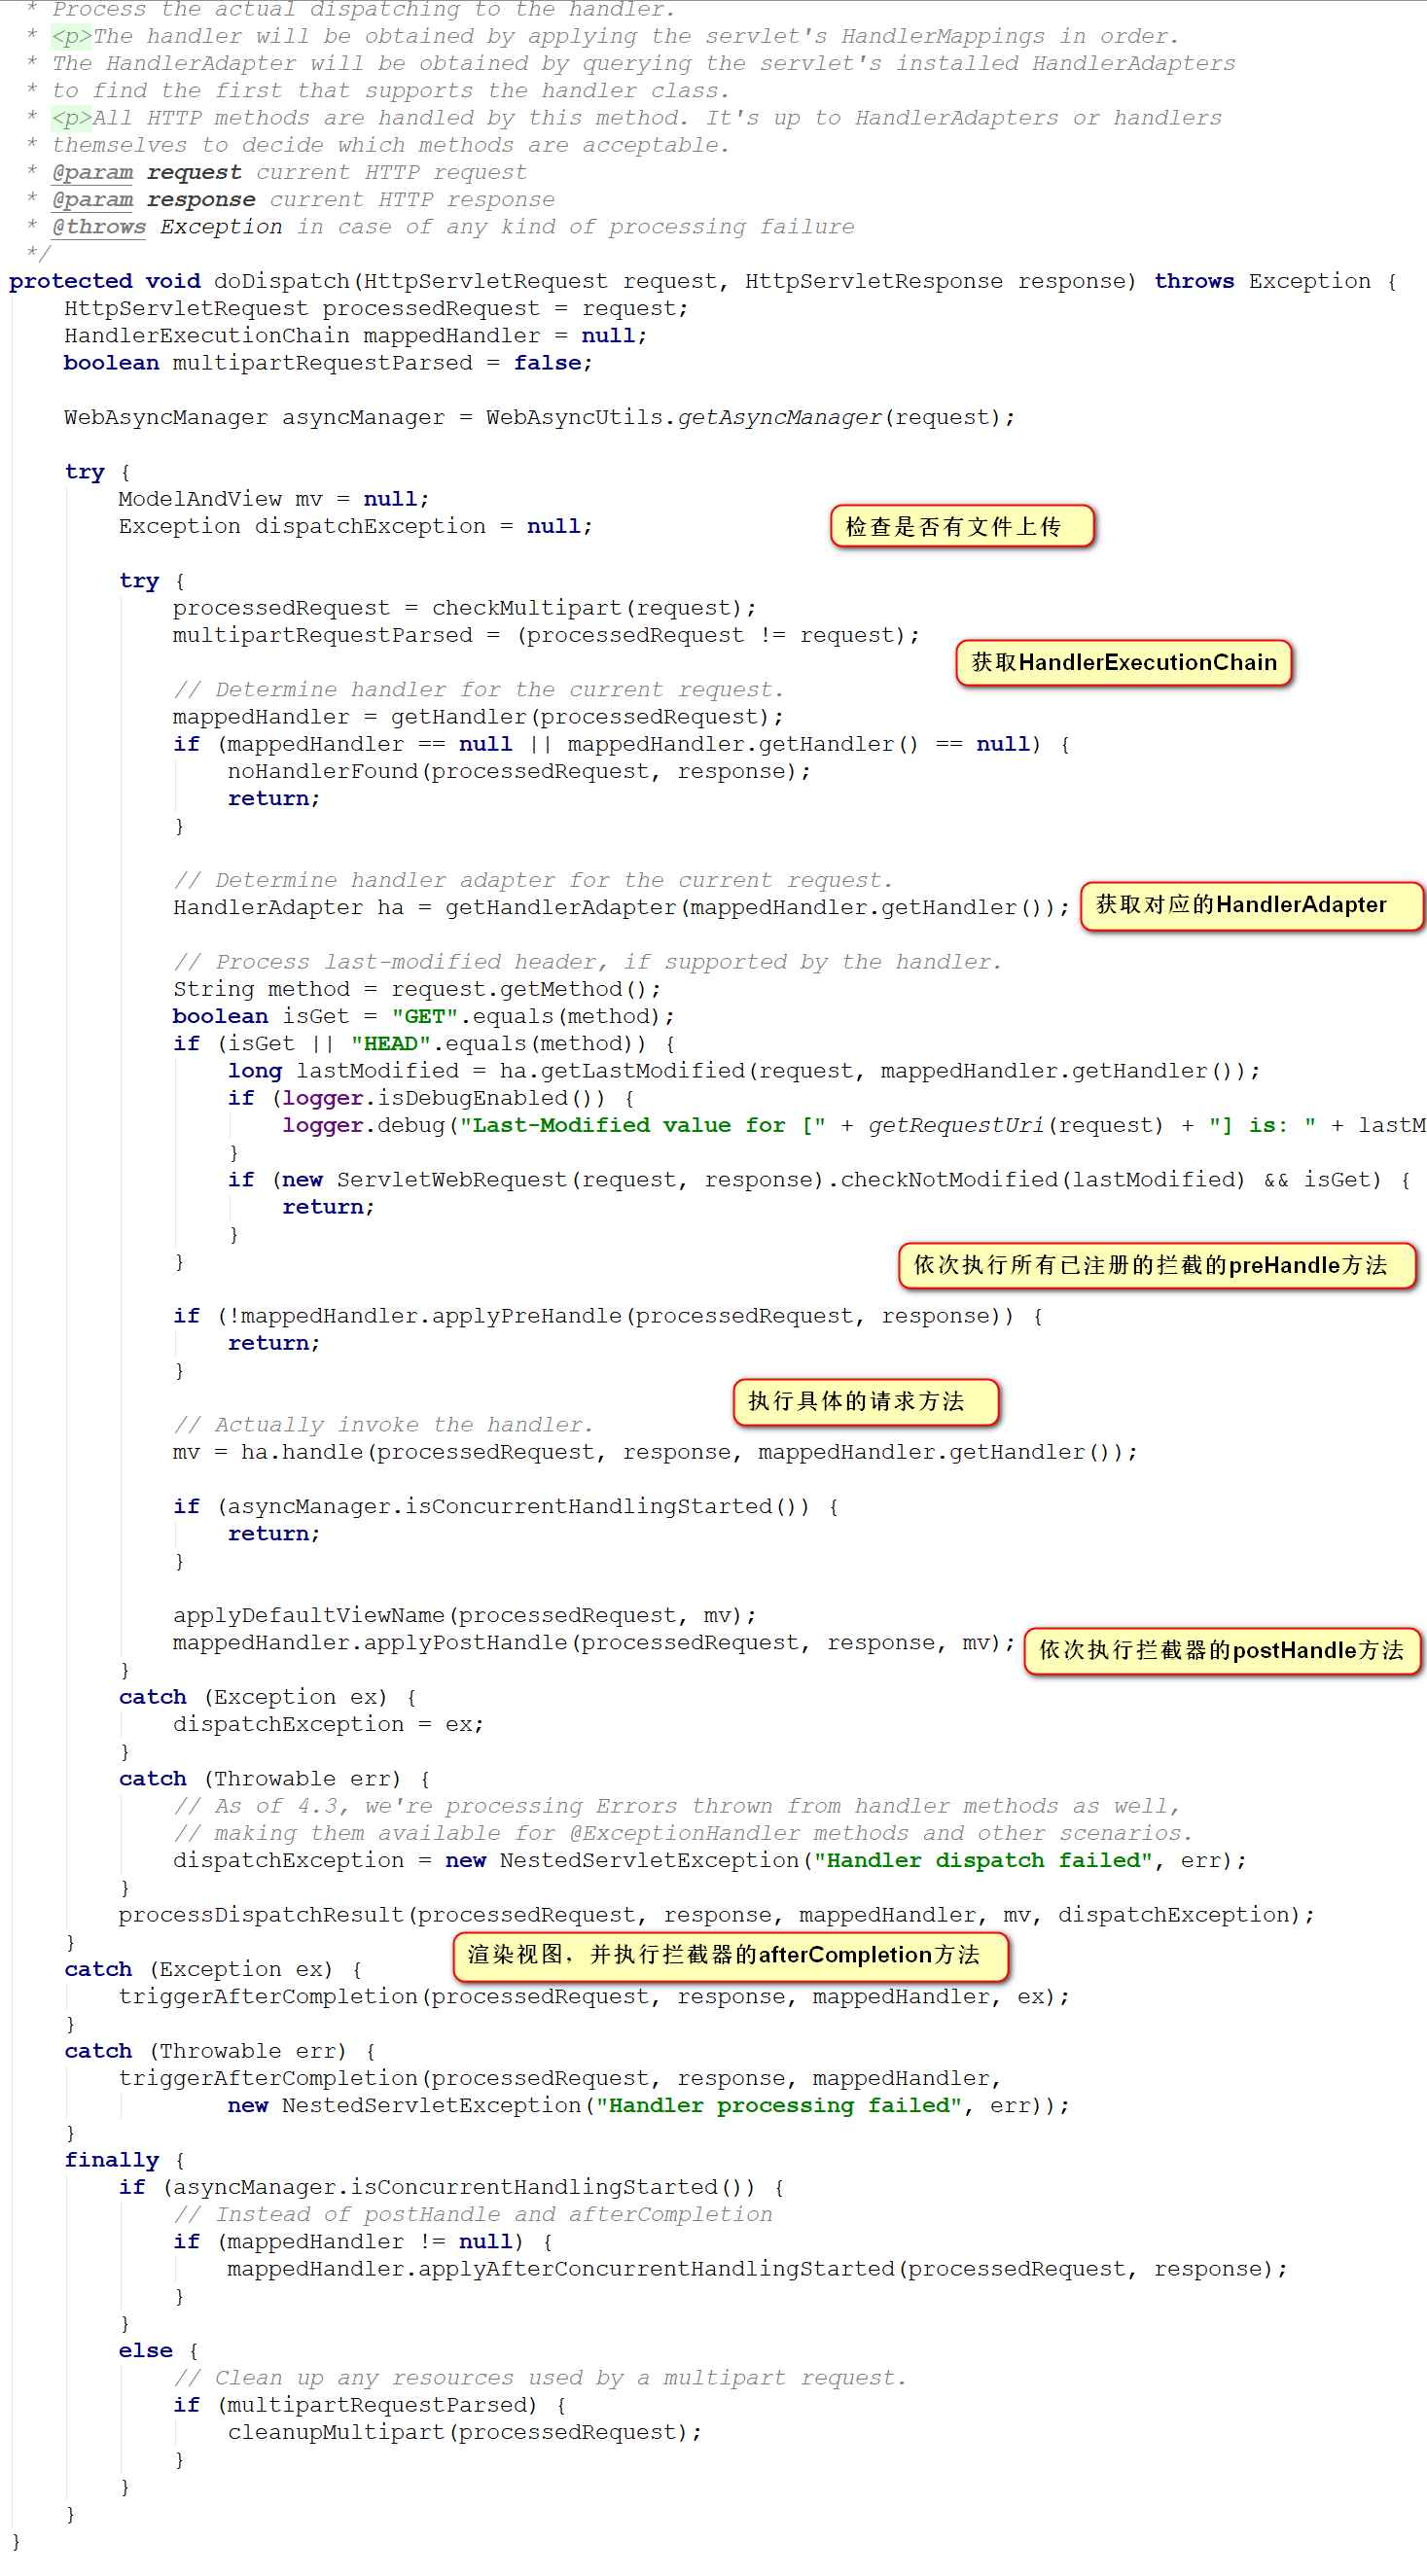1427x2576 pixels.
Task: Click 'HttpServletRequest processedRequest = request;' line
Action: (x=376, y=308)
